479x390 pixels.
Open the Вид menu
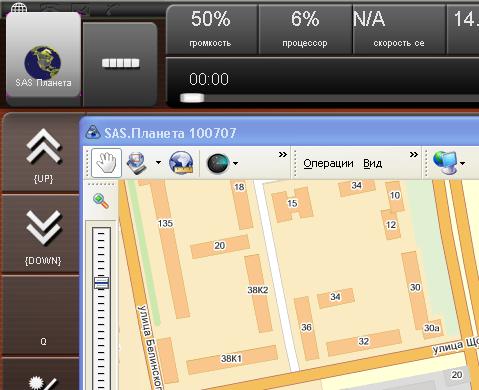click(372, 163)
